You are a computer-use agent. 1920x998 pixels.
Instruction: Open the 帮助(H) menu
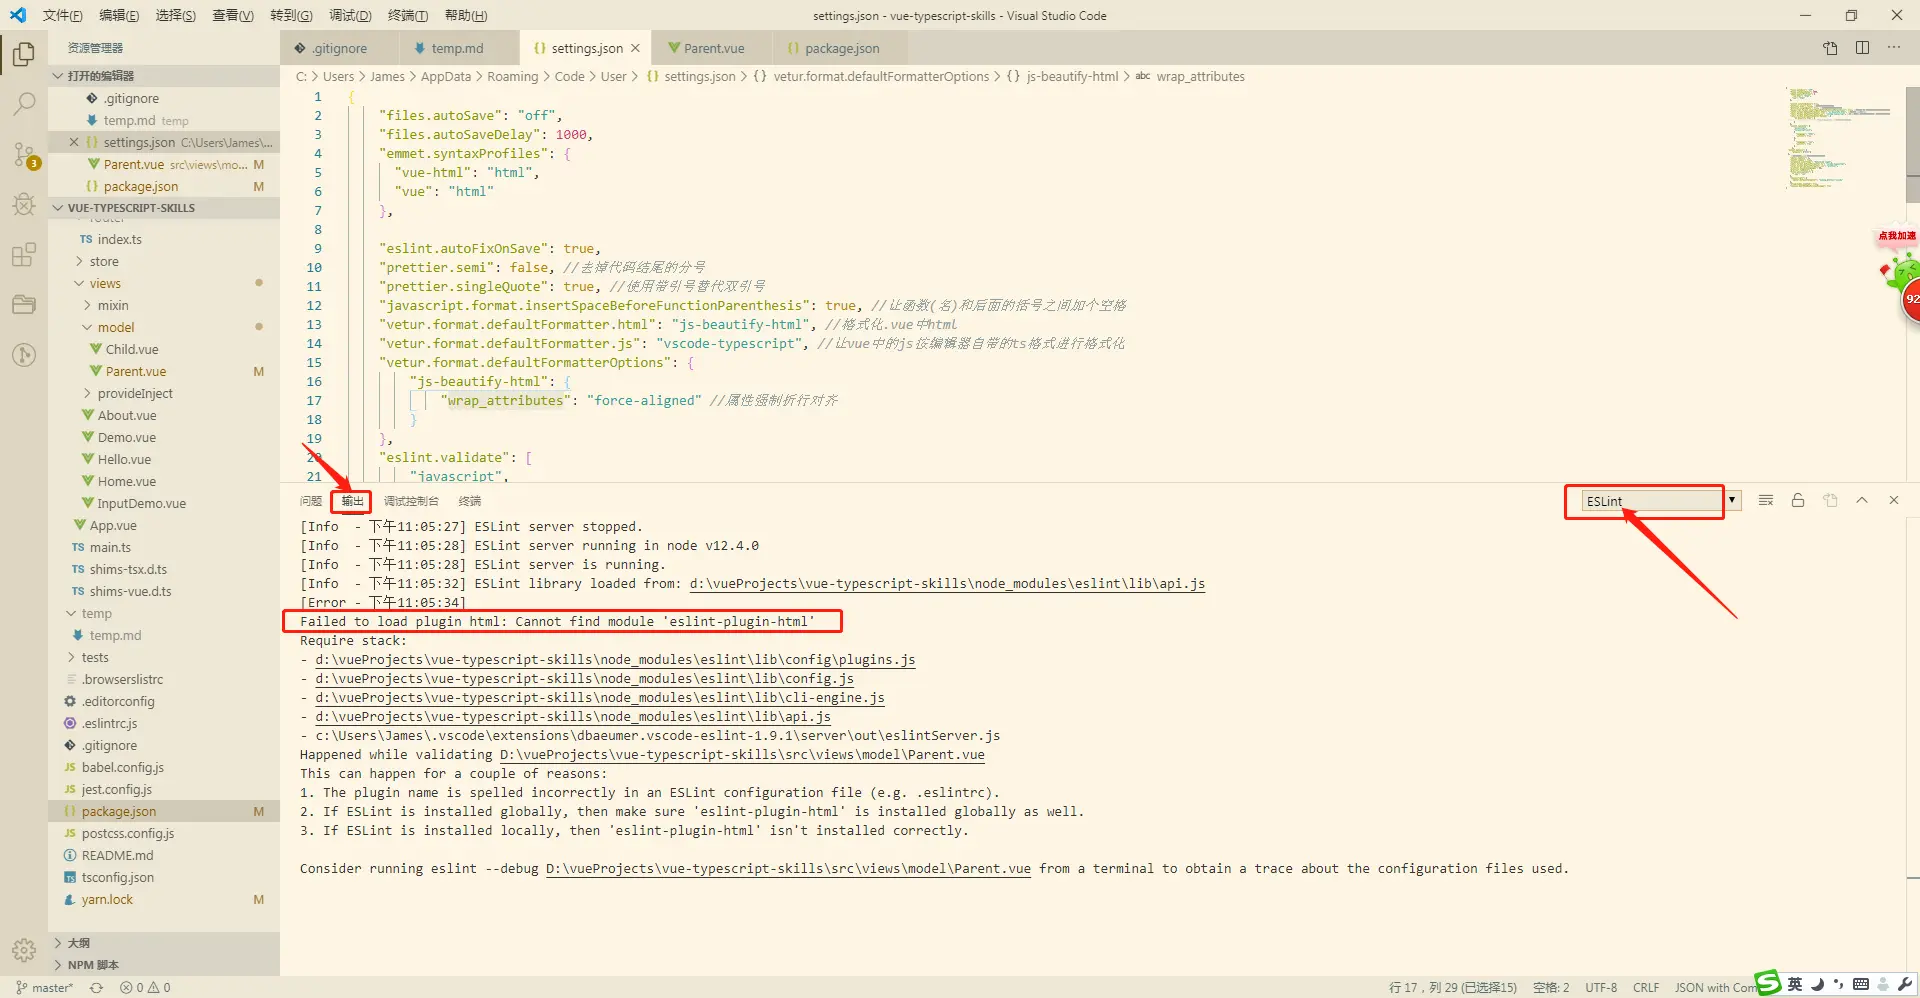(x=466, y=15)
